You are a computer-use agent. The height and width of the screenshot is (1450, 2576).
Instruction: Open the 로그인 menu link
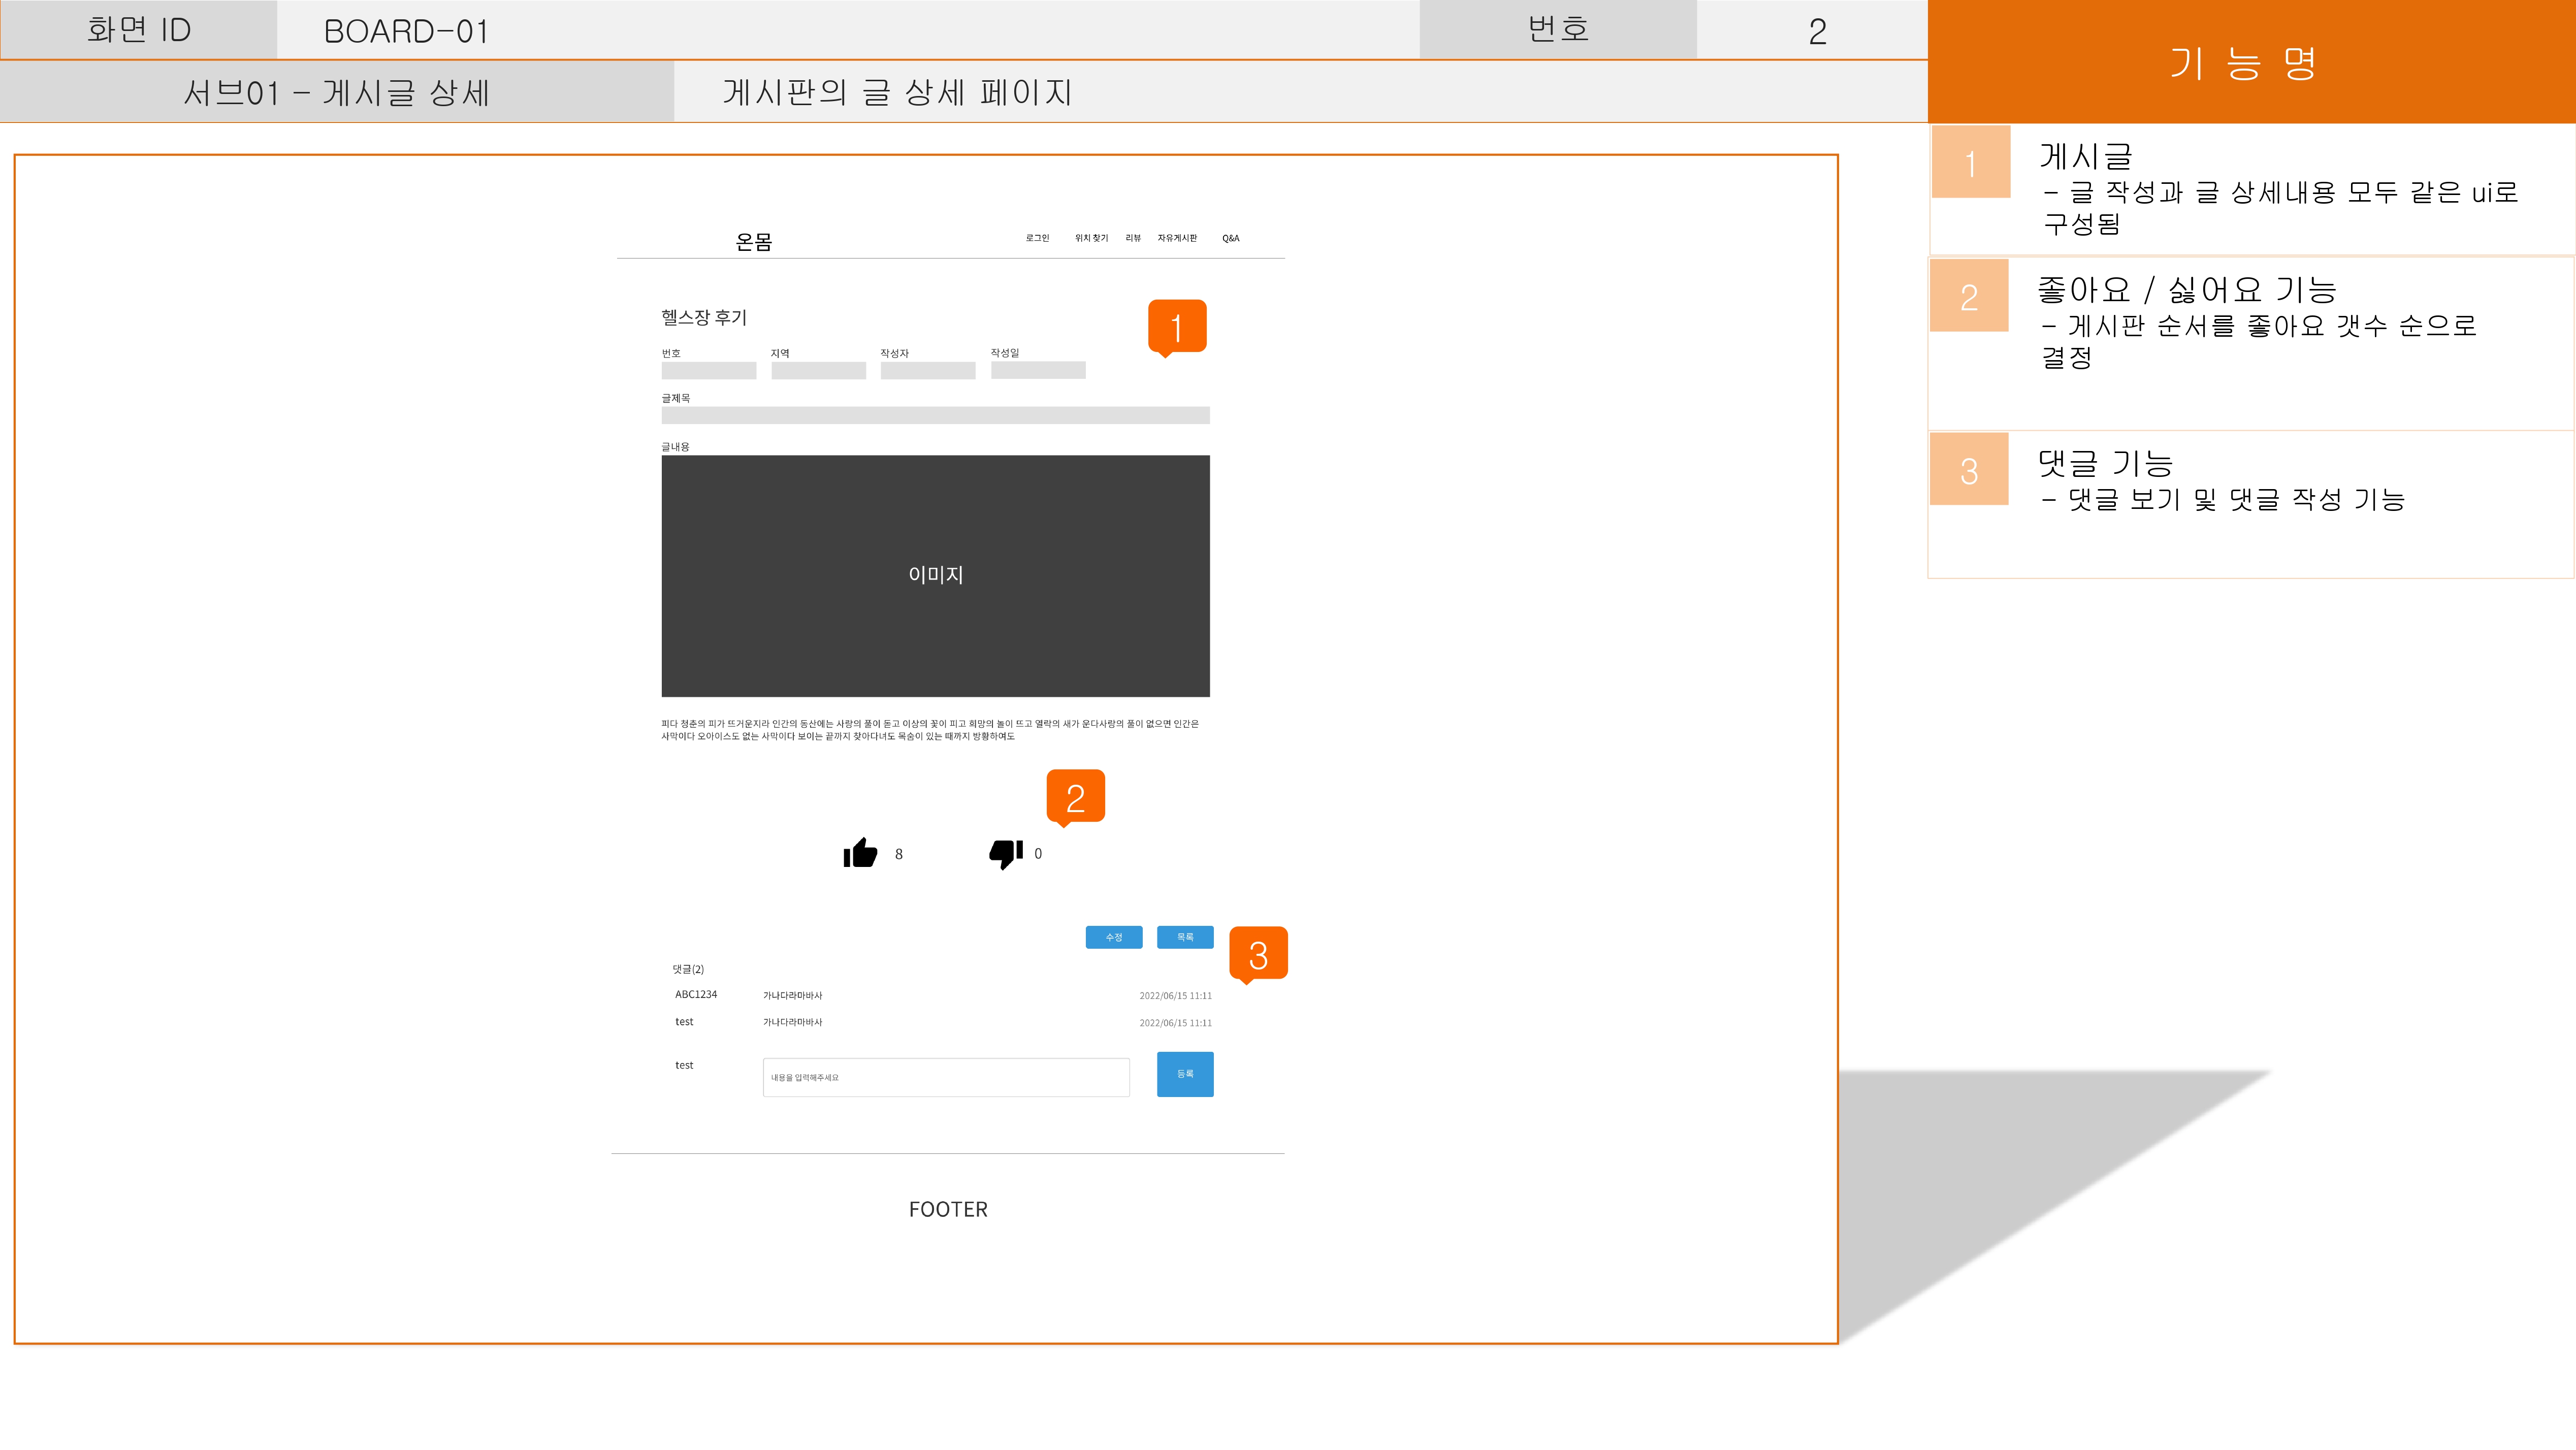point(1037,238)
